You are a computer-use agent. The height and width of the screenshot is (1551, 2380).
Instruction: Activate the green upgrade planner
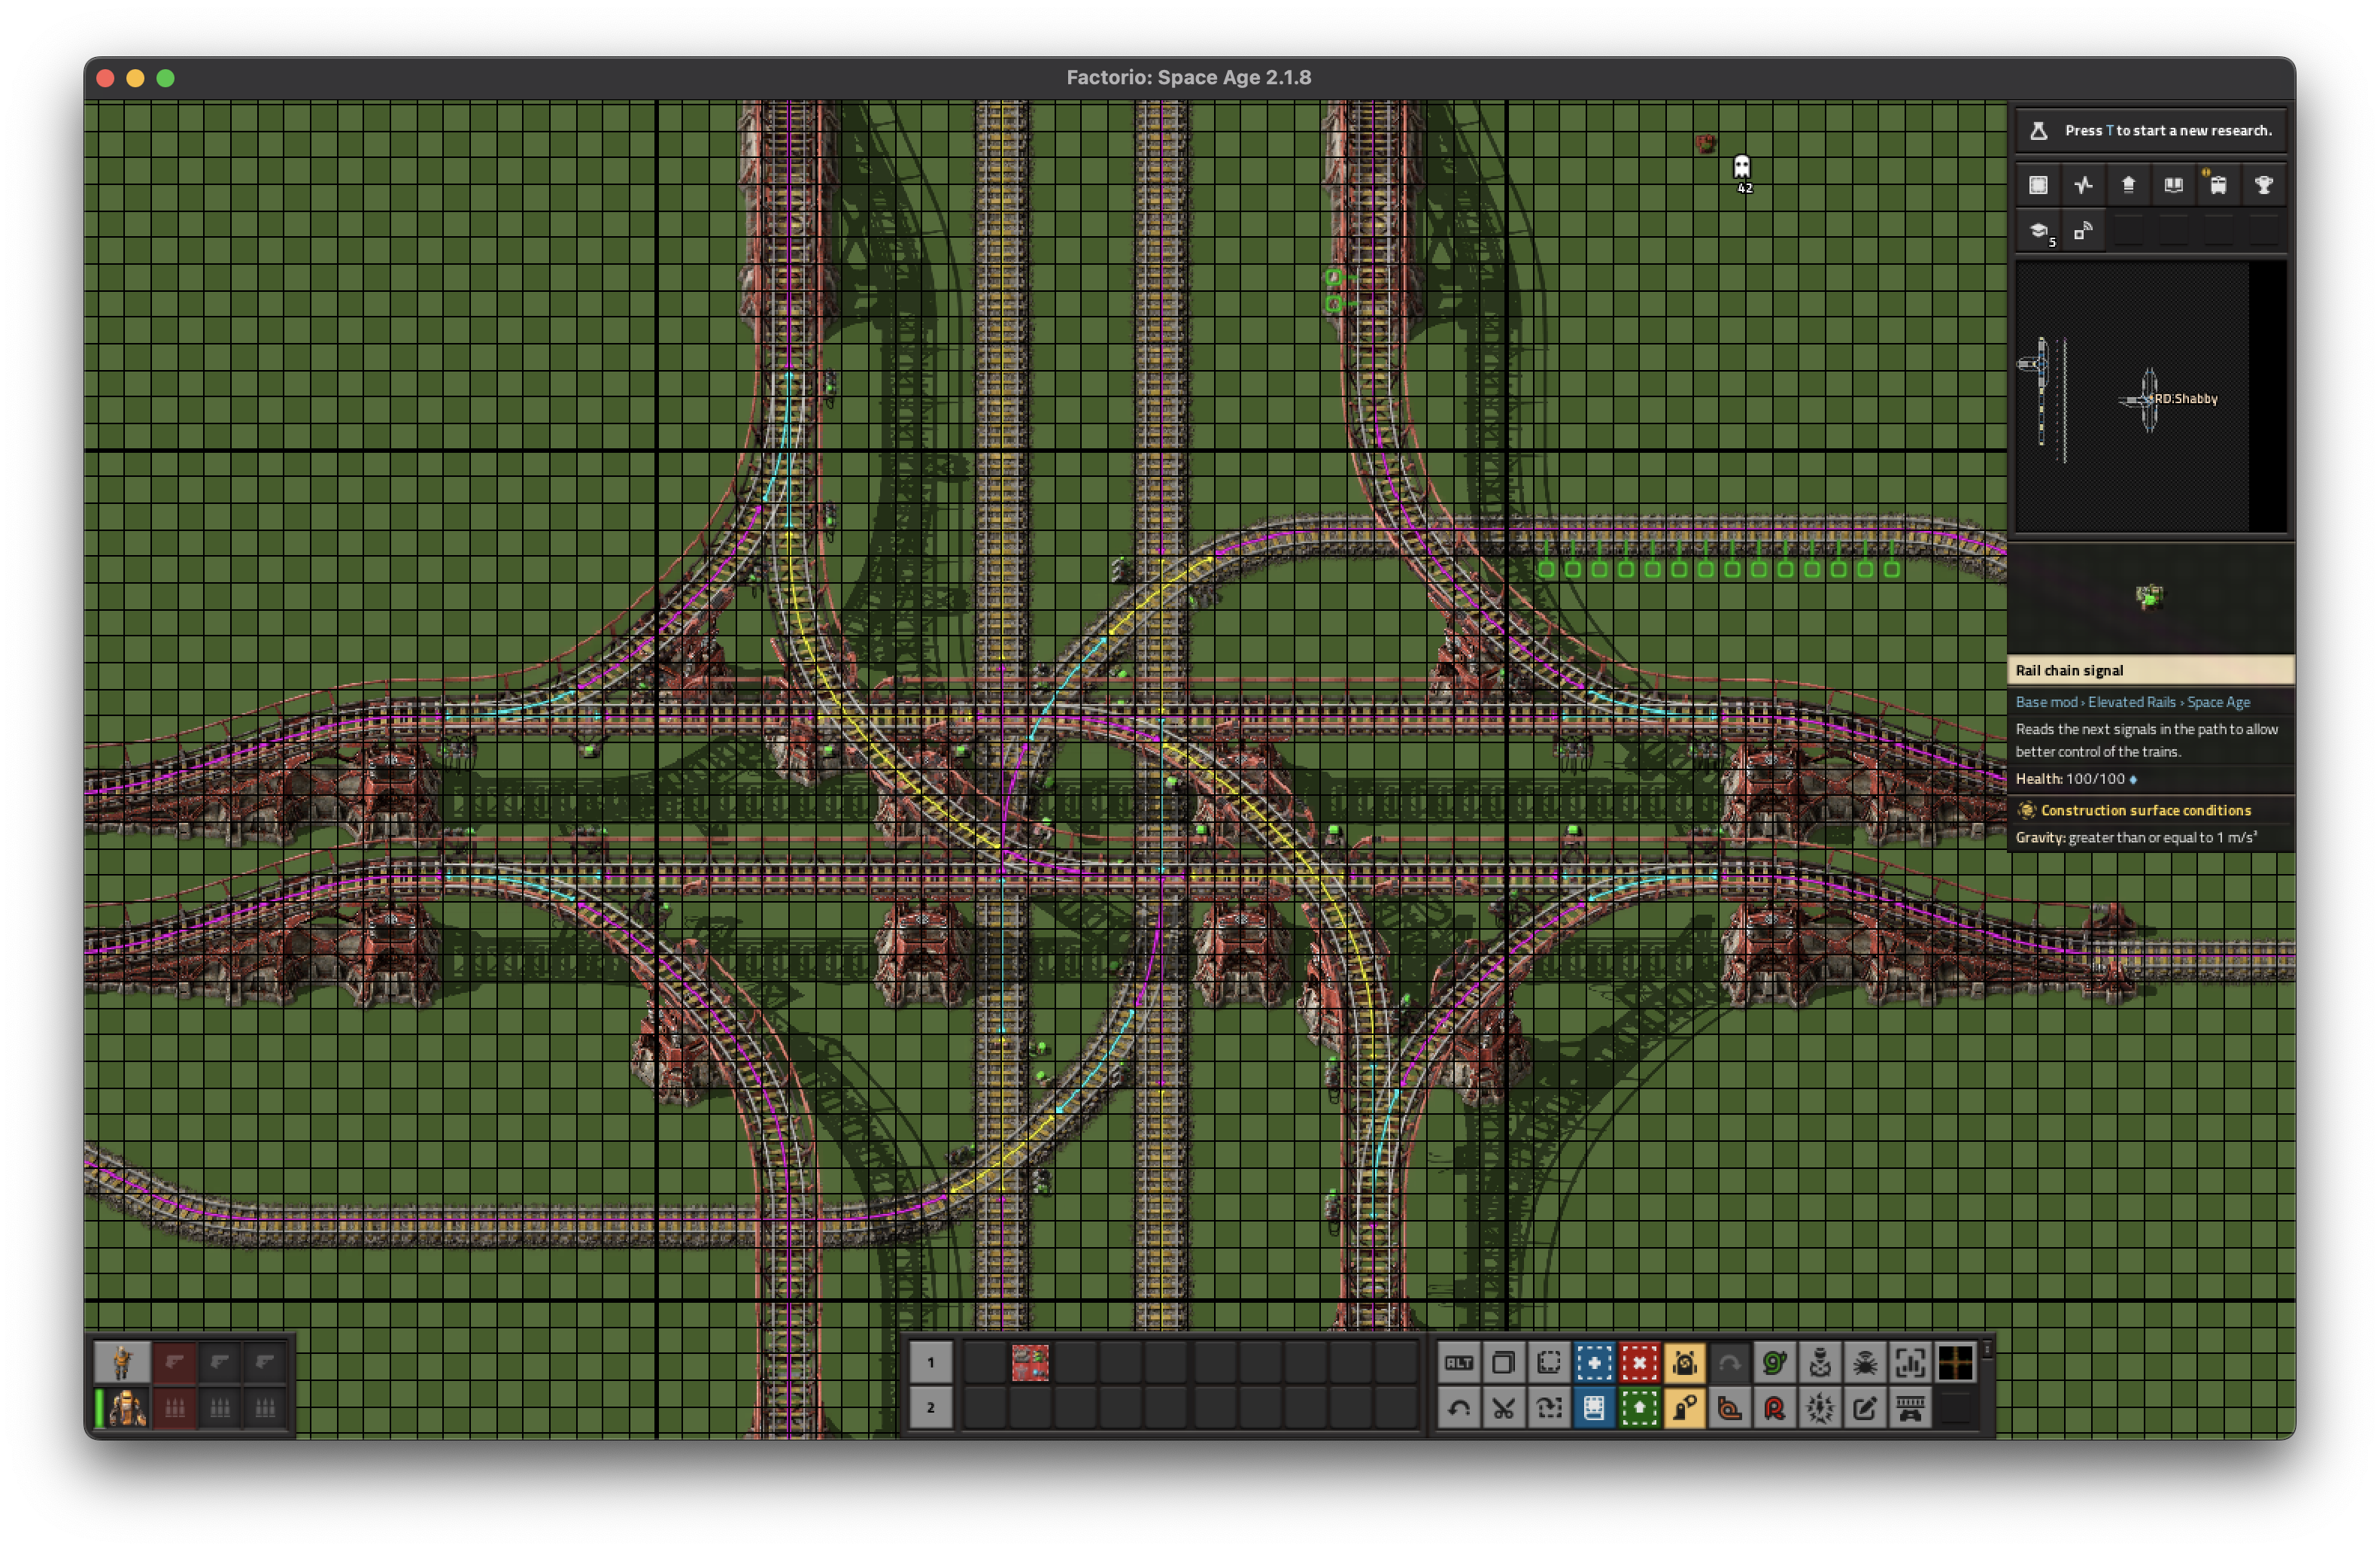(x=1639, y=1408)
